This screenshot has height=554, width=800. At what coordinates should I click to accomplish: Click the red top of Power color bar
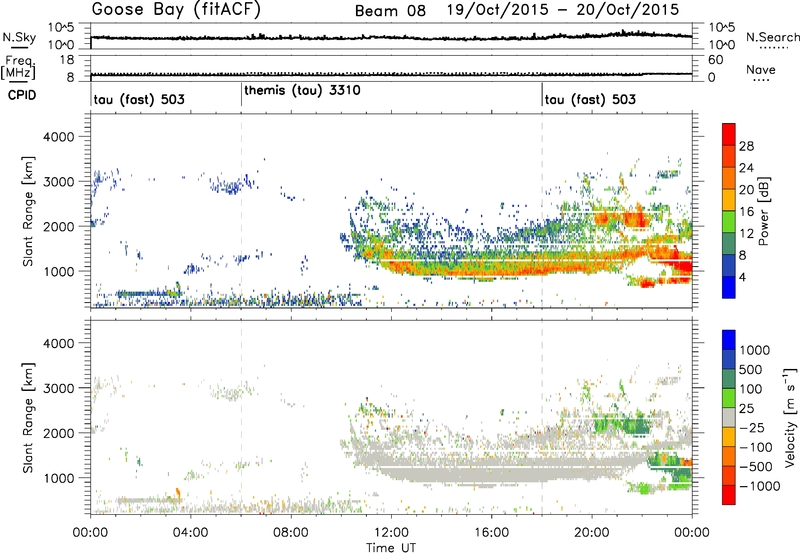click(728, 134)
